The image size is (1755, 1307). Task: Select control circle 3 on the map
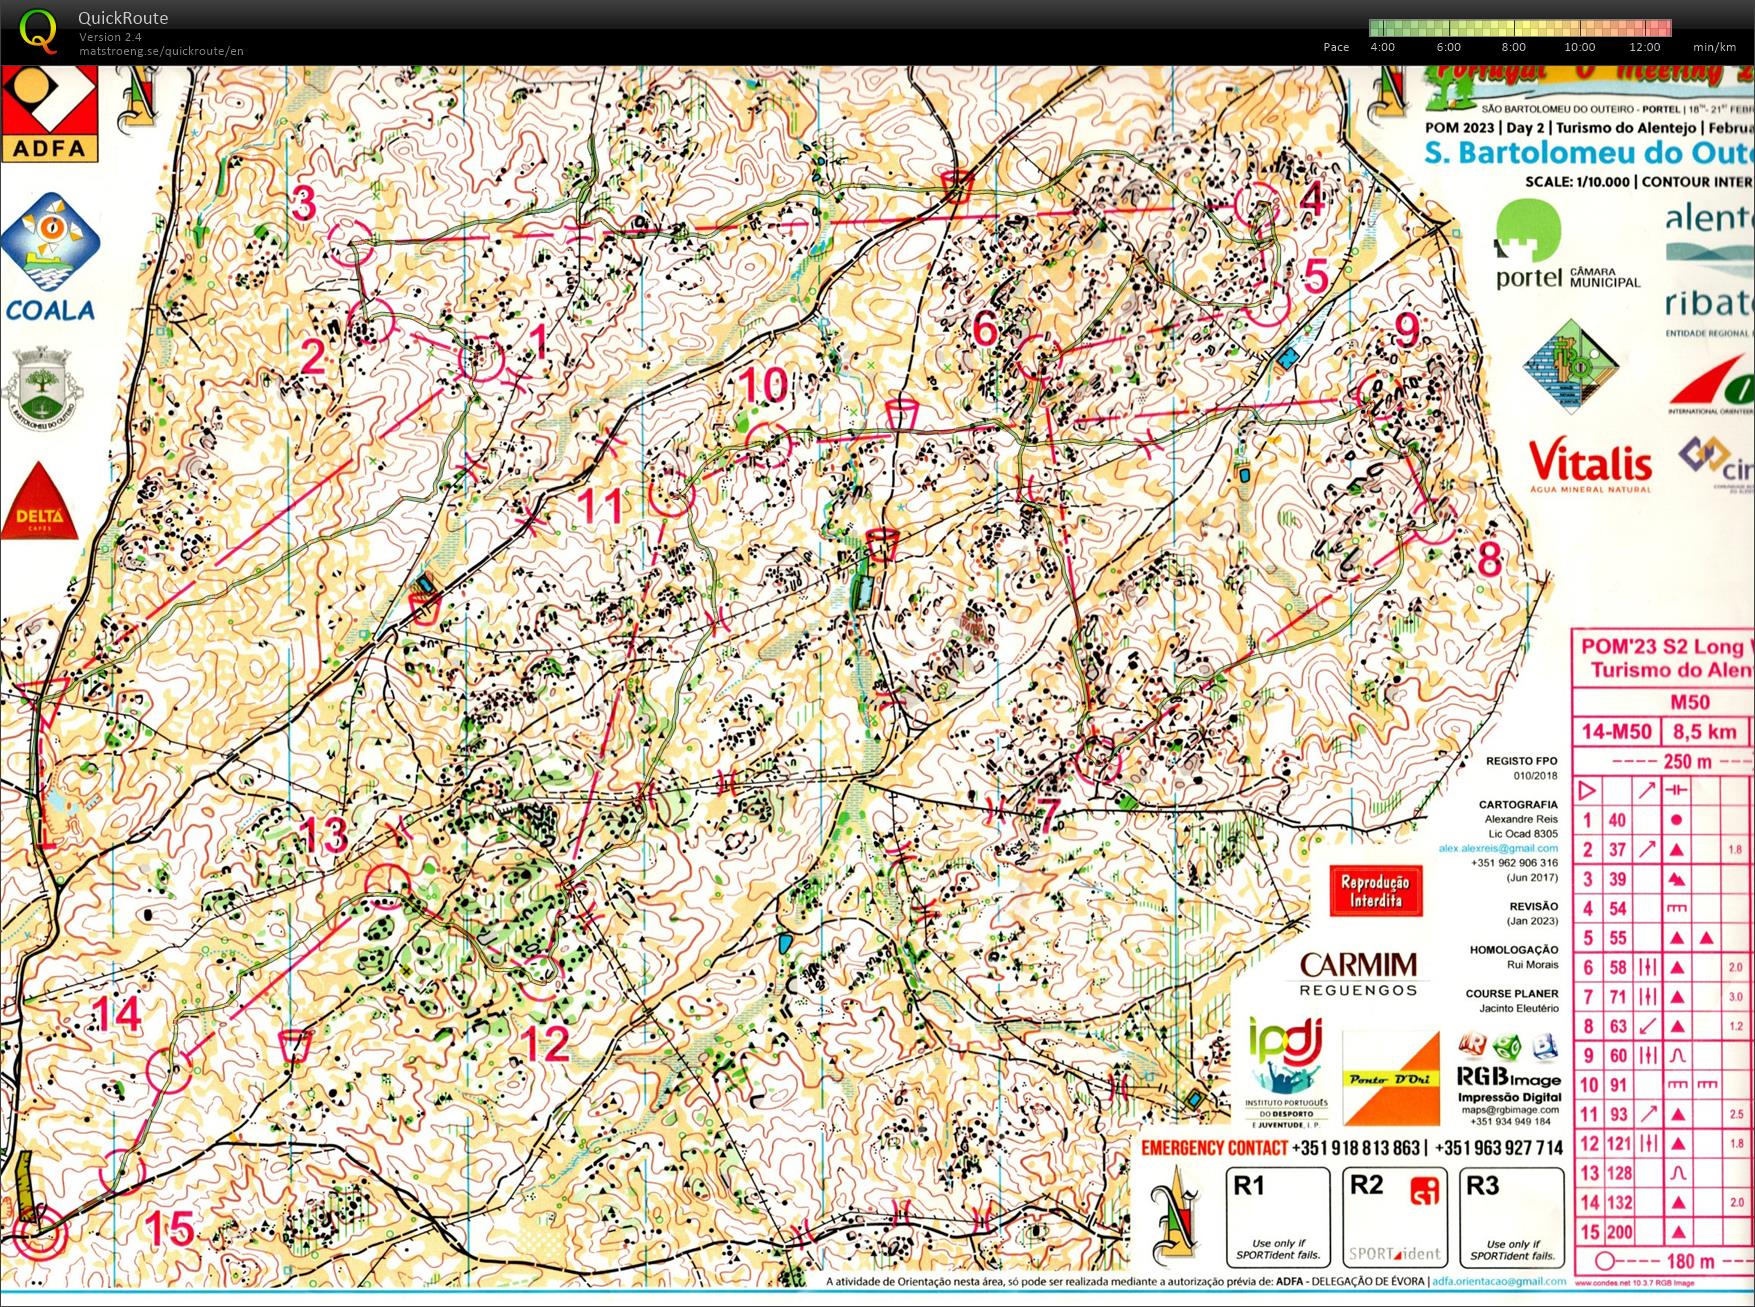coord(349,242)
